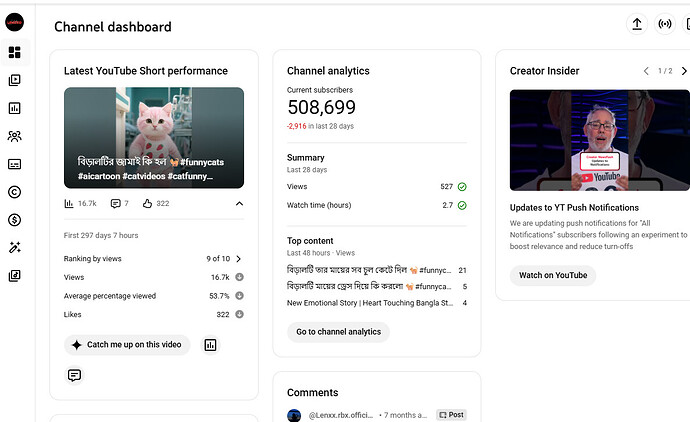Click the indicator icon beside Views 16.7k
Image resolution: width=690 pixels, height=422 pixels.
click(x=239, y=277)
